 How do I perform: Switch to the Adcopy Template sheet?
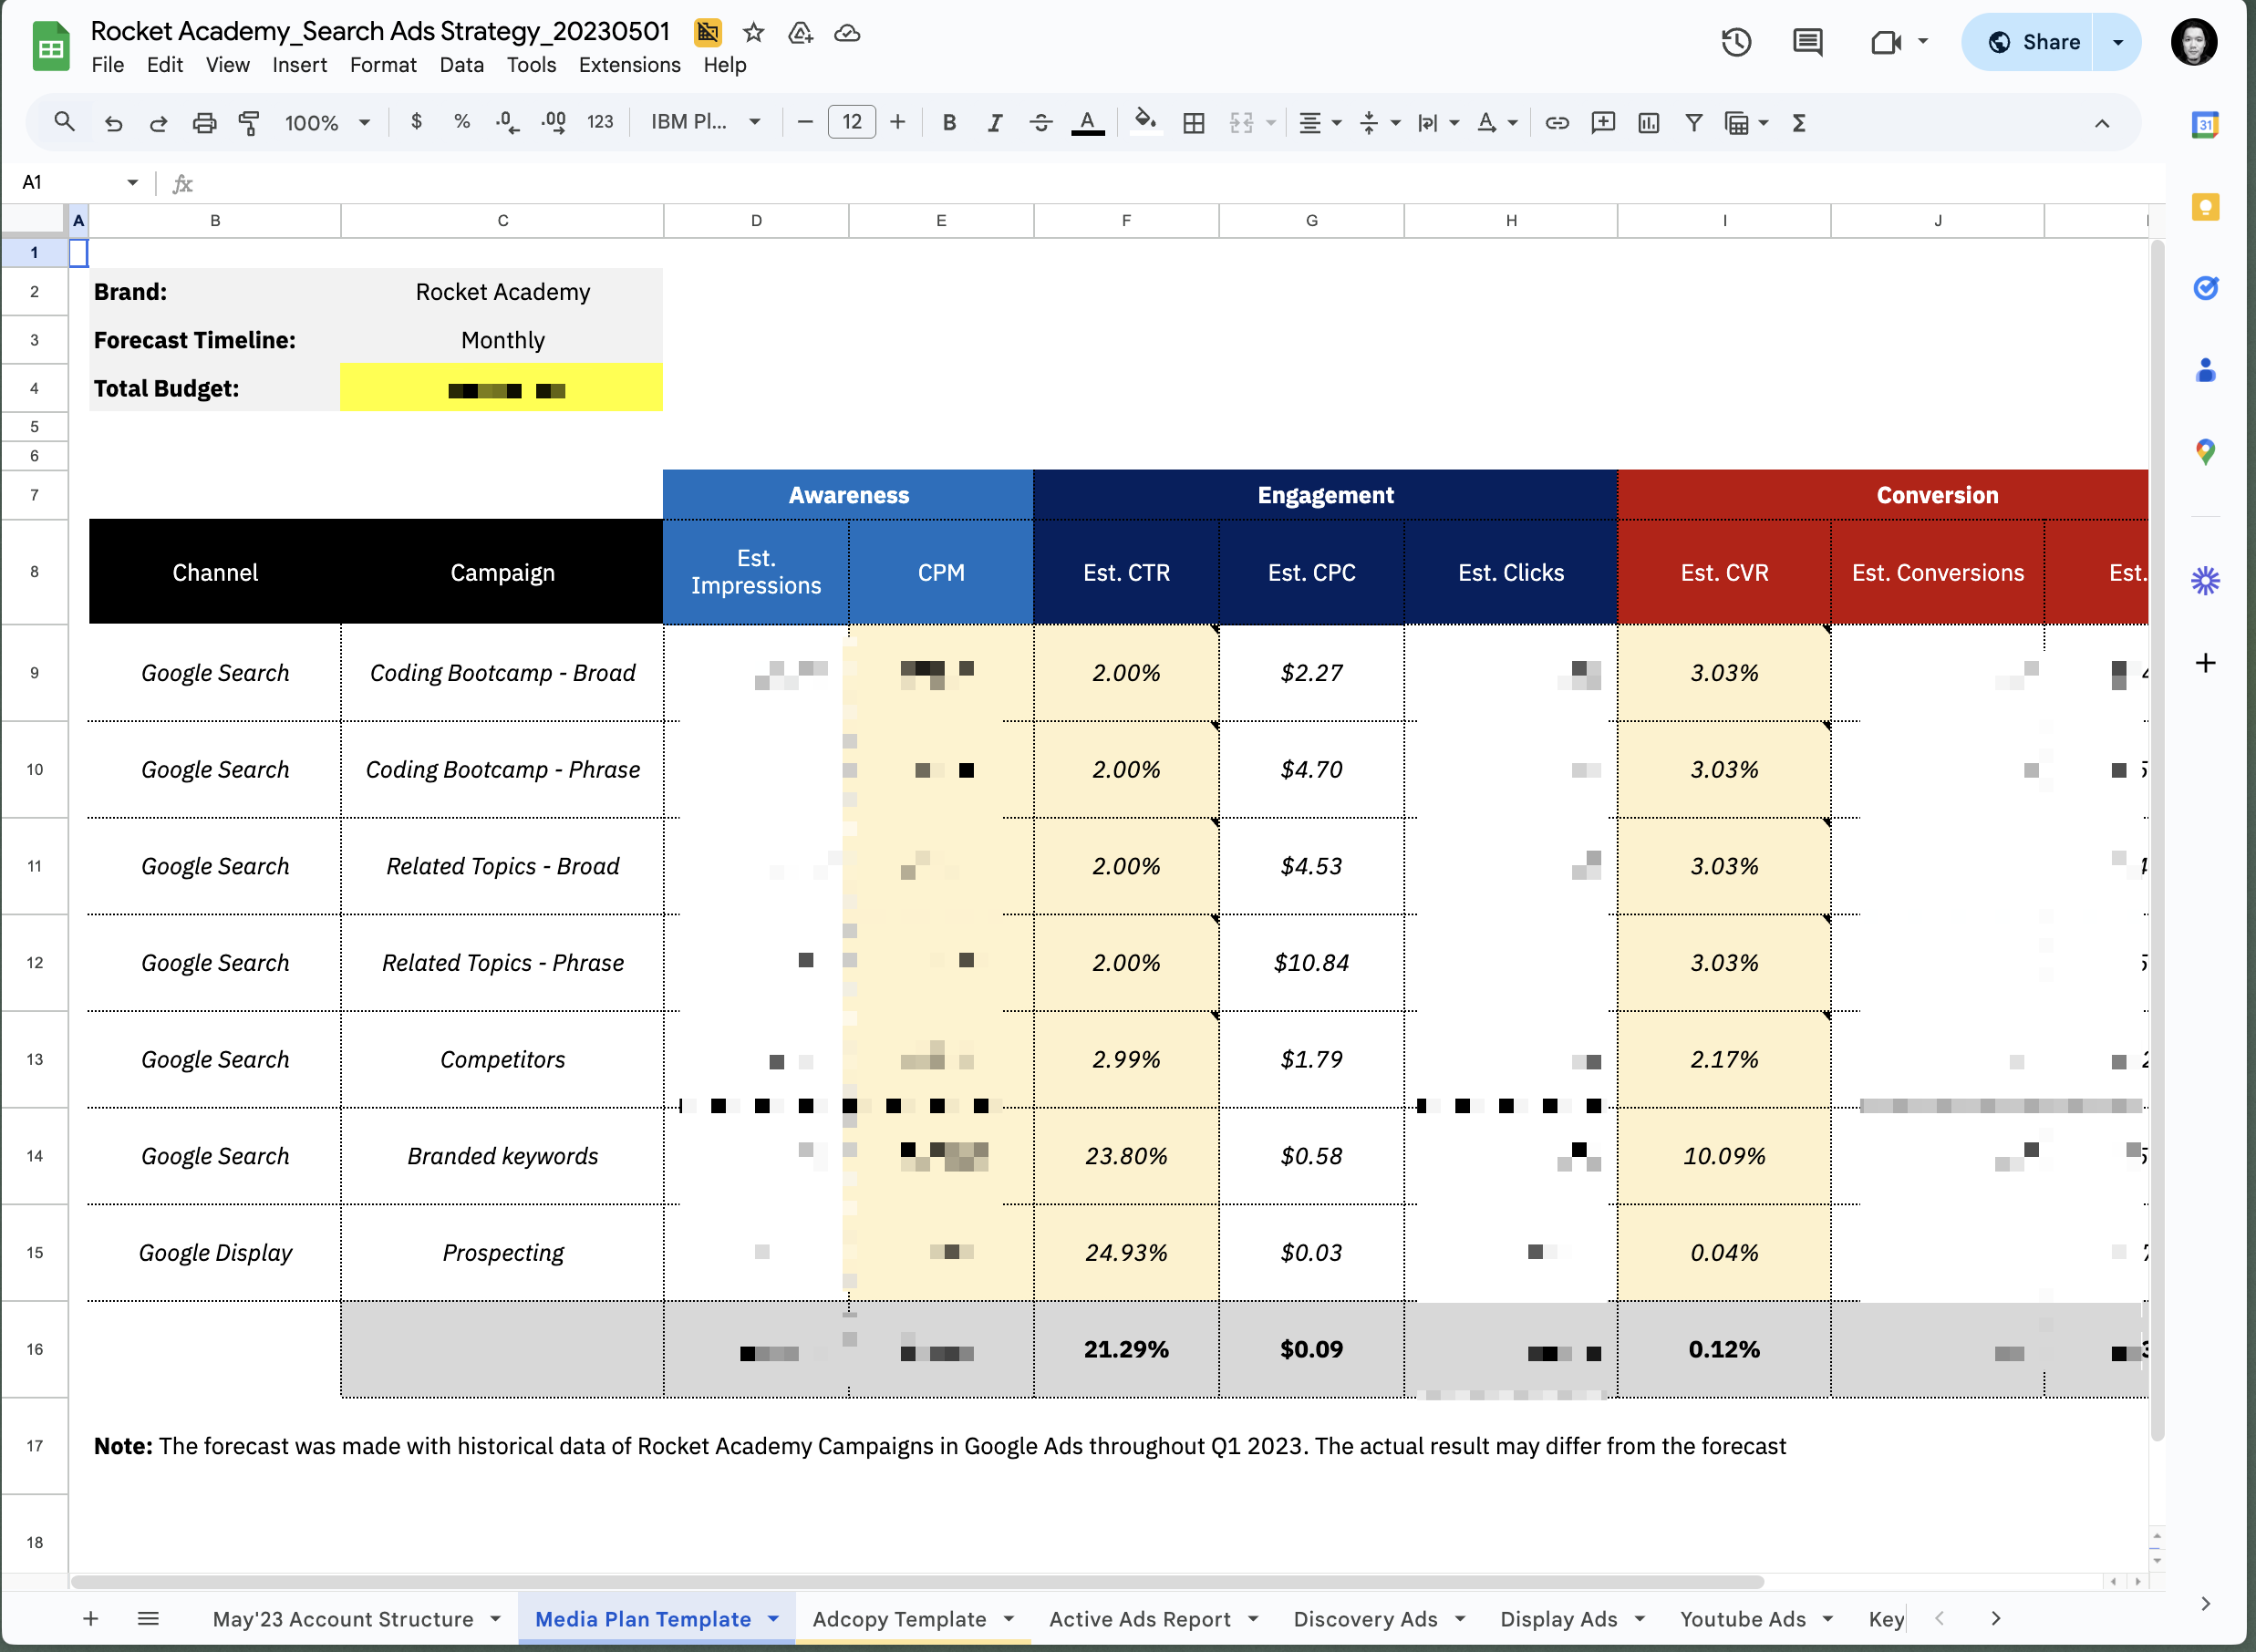(898, 1618)
